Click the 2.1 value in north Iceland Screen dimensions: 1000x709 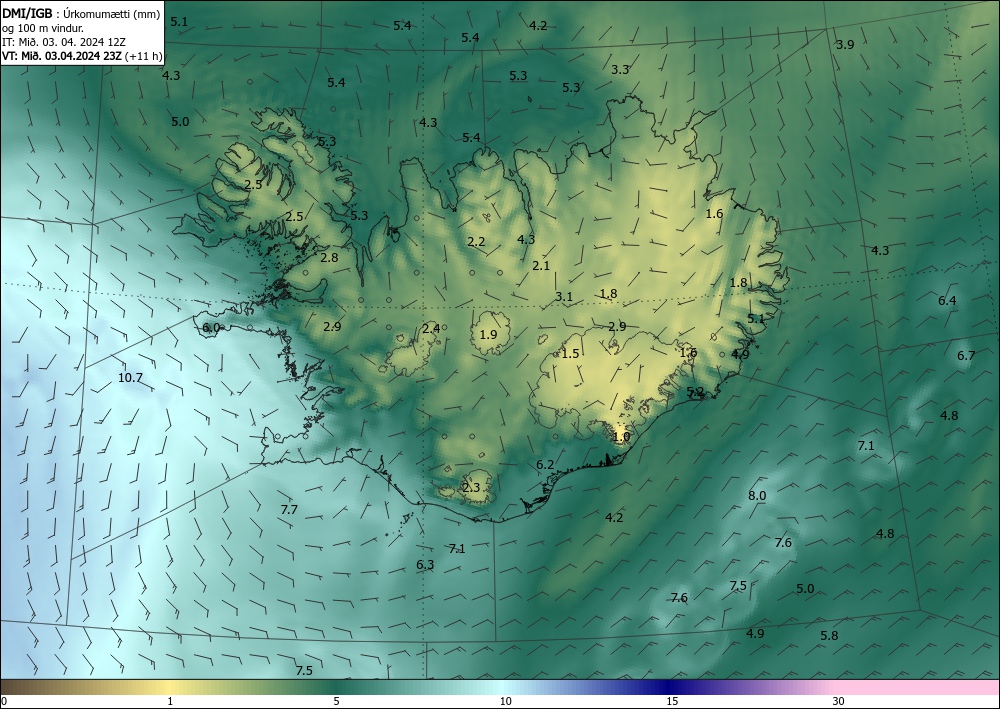(x=541, y=266)
